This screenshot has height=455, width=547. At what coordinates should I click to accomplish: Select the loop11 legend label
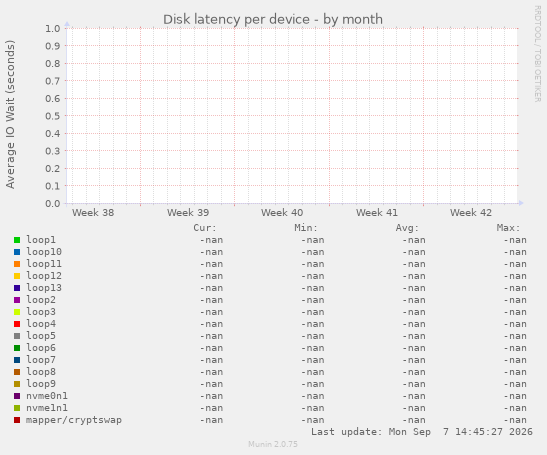pyautogui.click(x=44, y=264)
